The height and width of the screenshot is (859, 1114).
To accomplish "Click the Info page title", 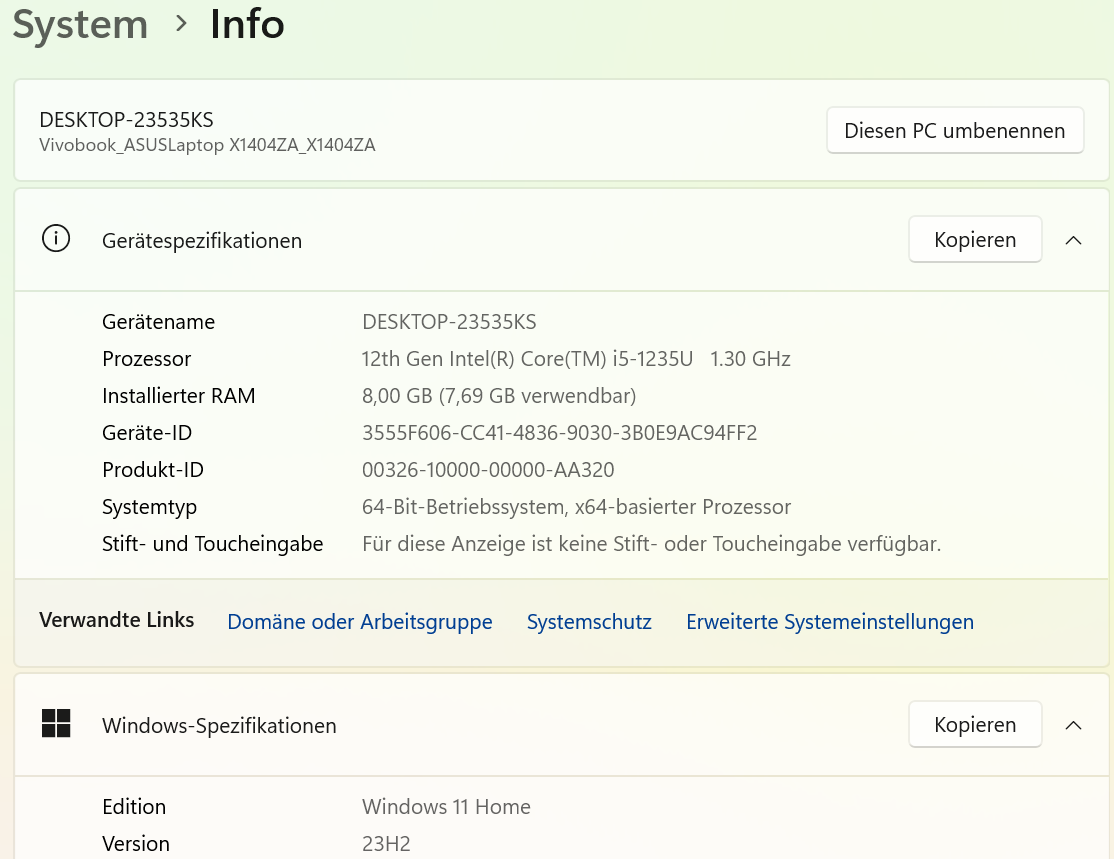I will 247,24.
